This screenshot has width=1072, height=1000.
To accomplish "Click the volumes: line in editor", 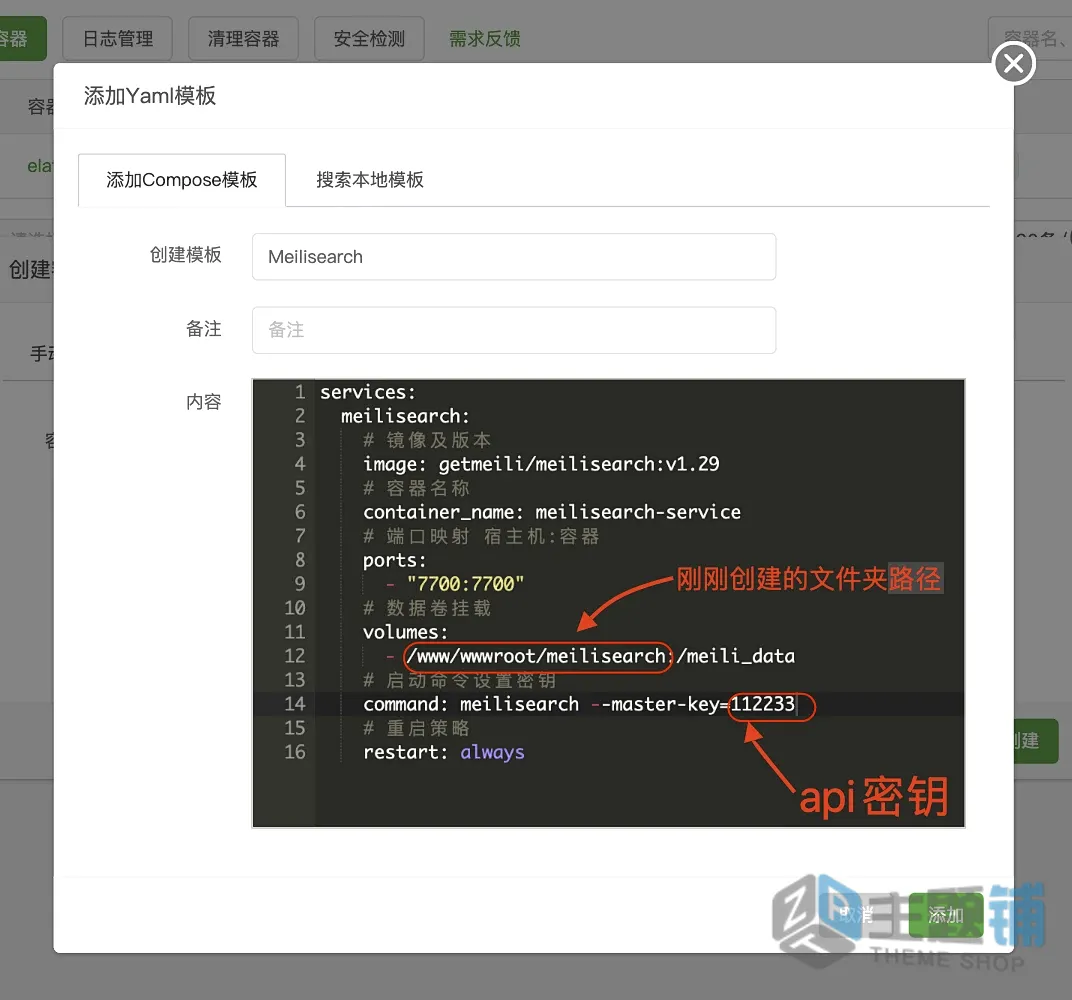I will pyautogui.click(x=405, y=632).
